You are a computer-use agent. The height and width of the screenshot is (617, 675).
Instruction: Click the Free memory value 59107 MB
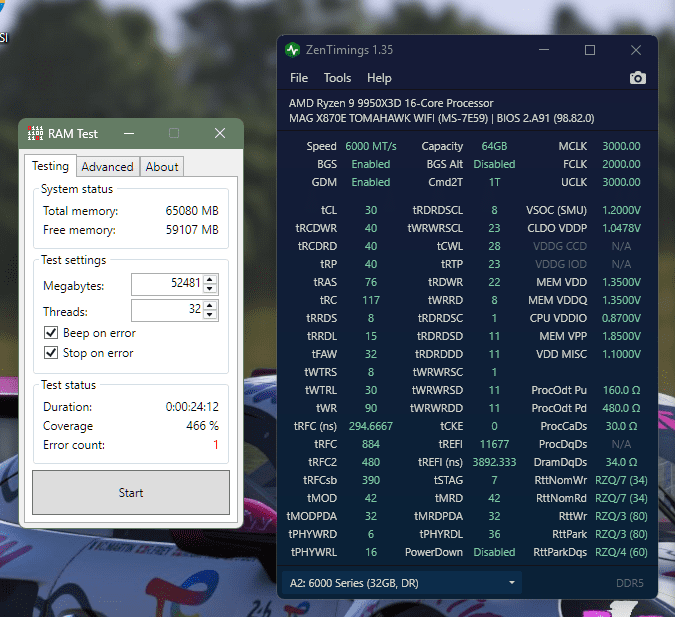click(192, 229)
